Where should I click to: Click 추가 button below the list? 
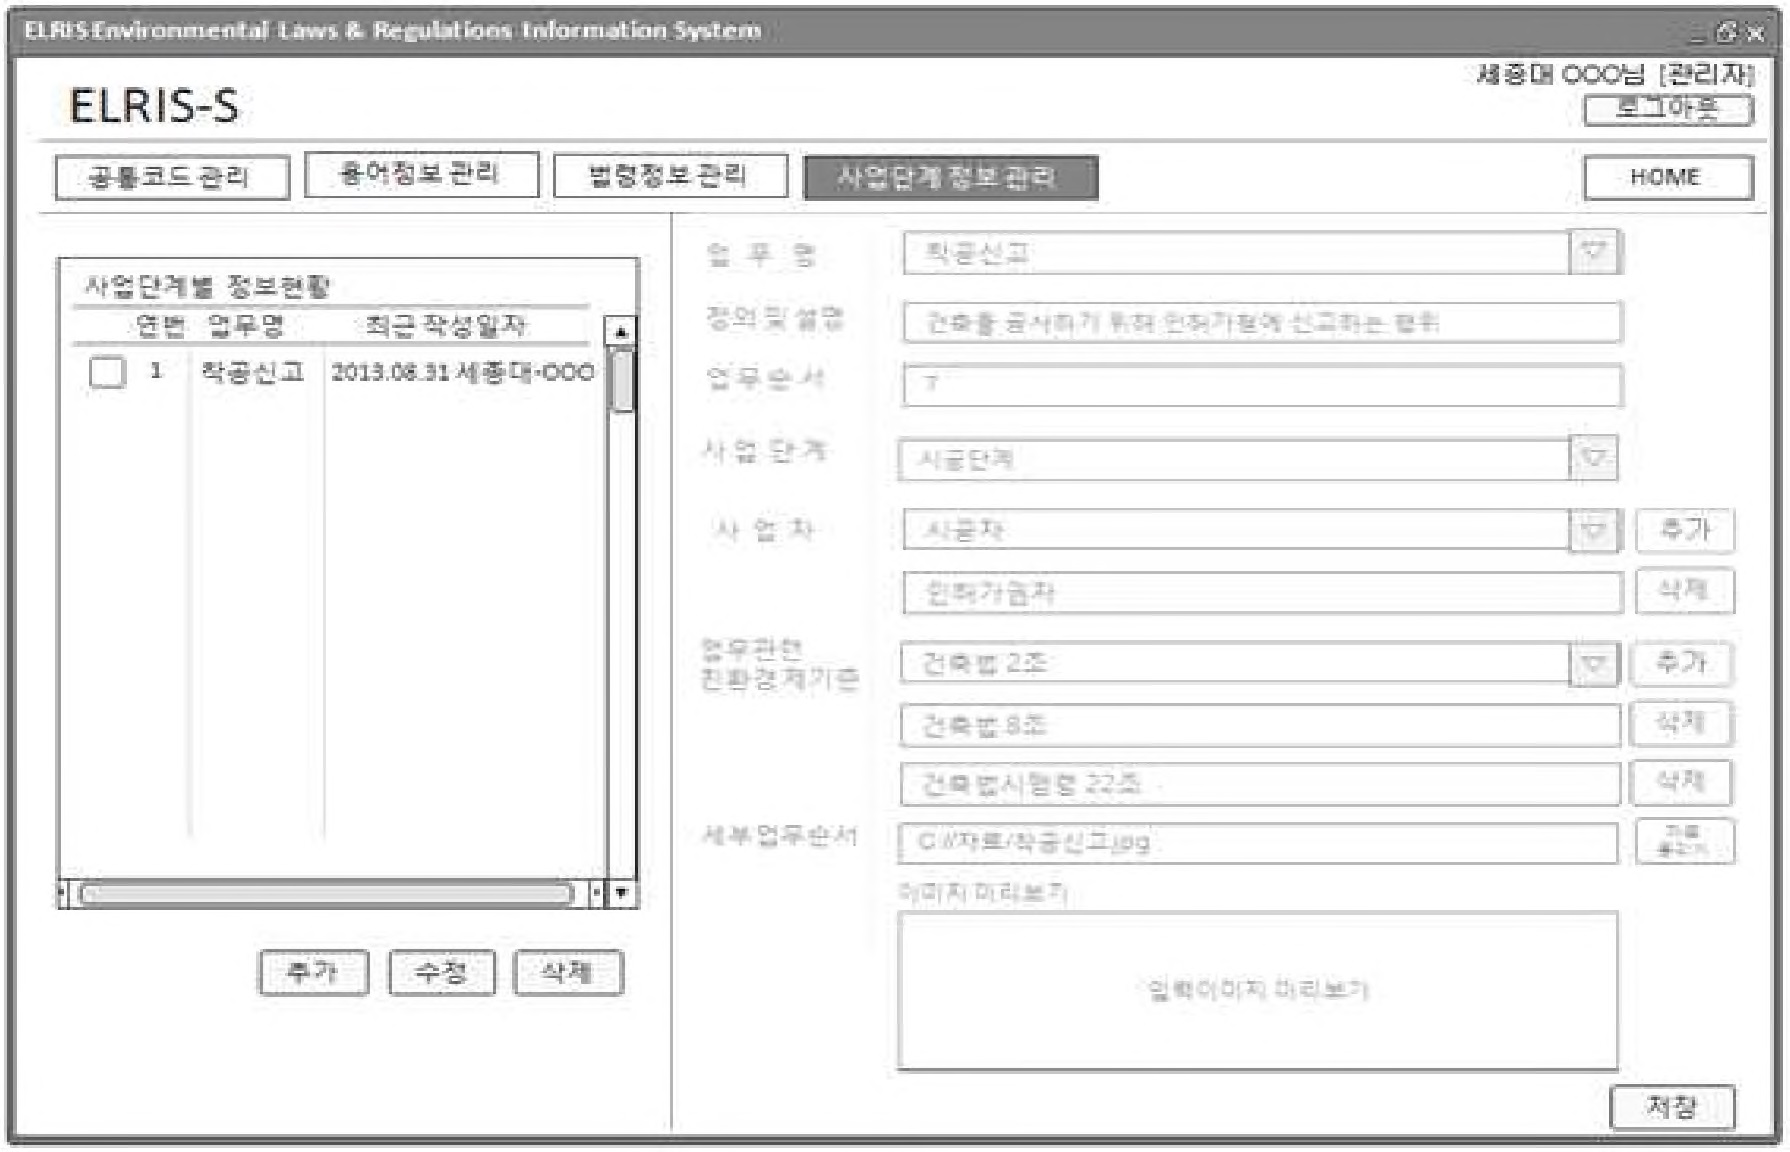click(x=313, y=972)
